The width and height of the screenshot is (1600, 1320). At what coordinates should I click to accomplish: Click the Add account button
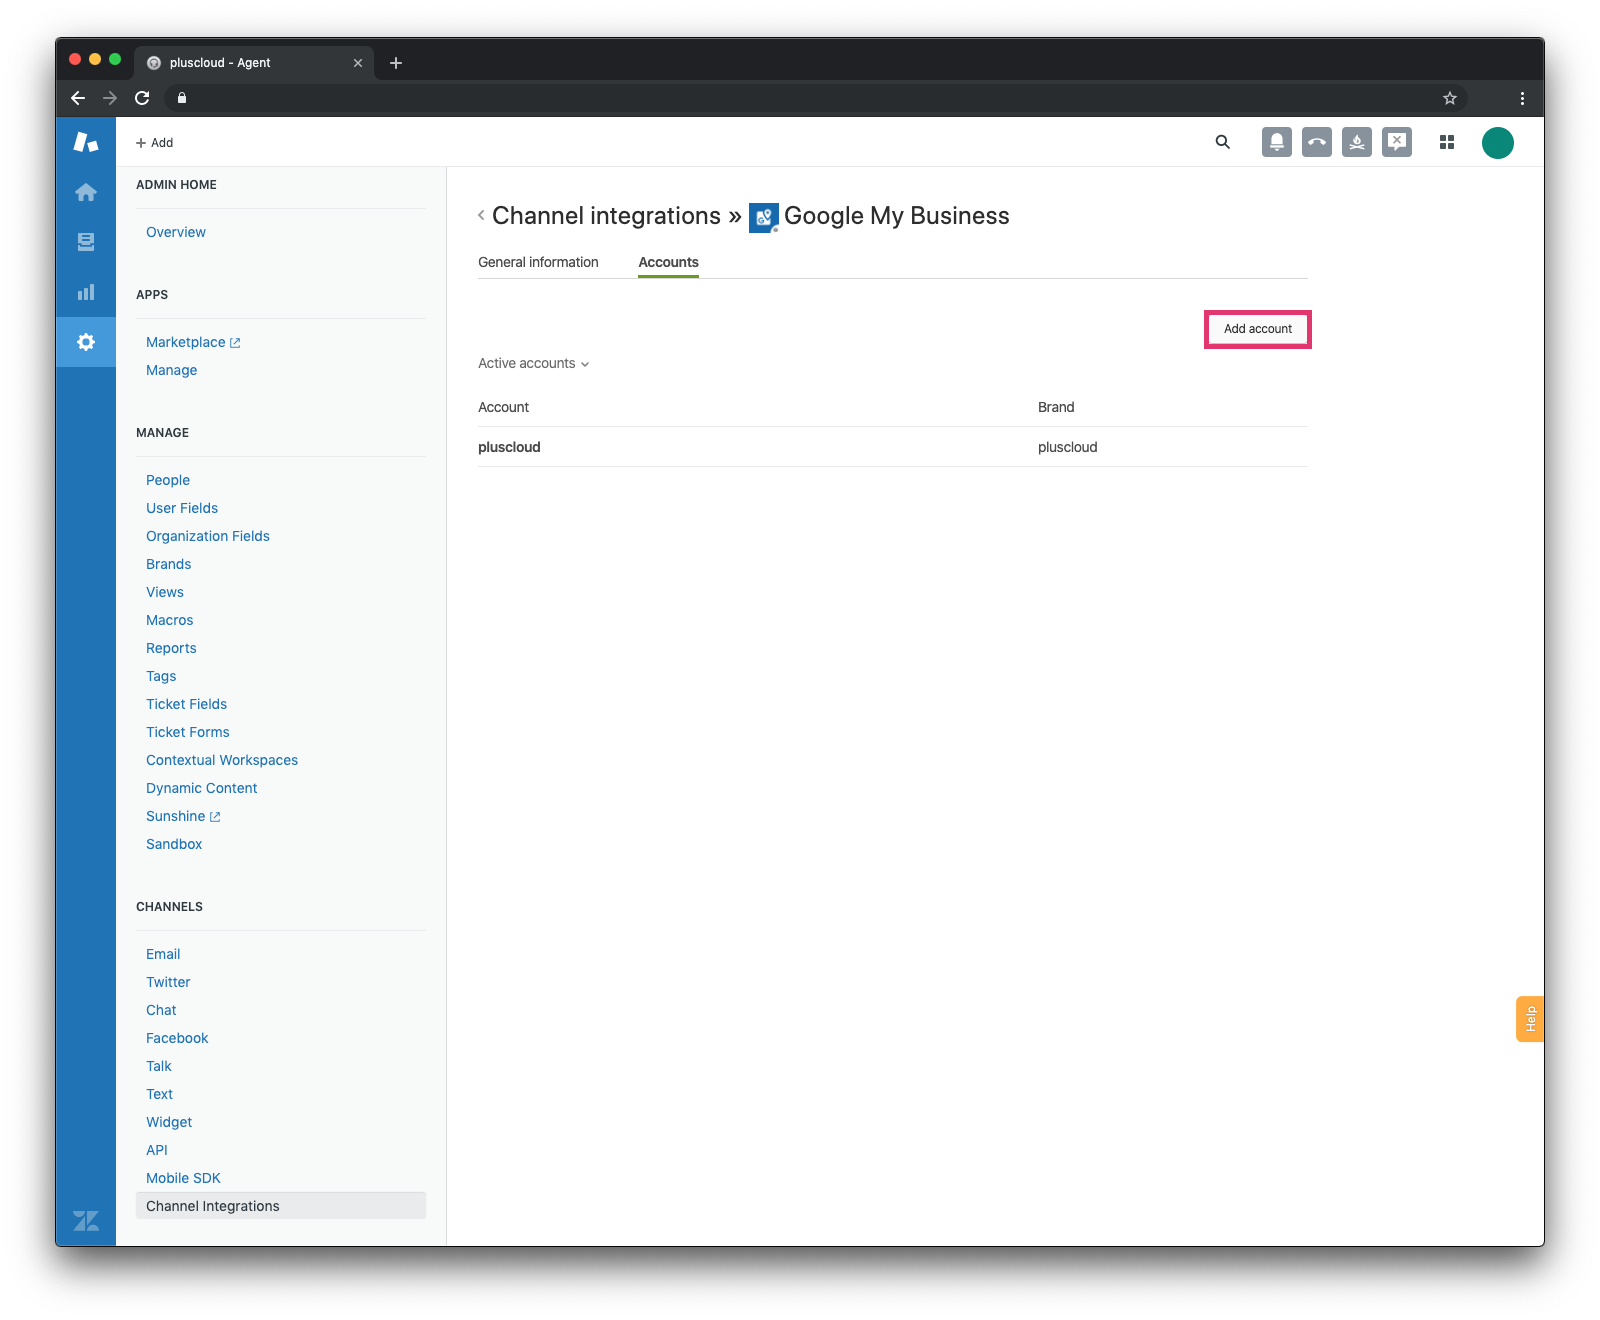[x=1258, y=329]
